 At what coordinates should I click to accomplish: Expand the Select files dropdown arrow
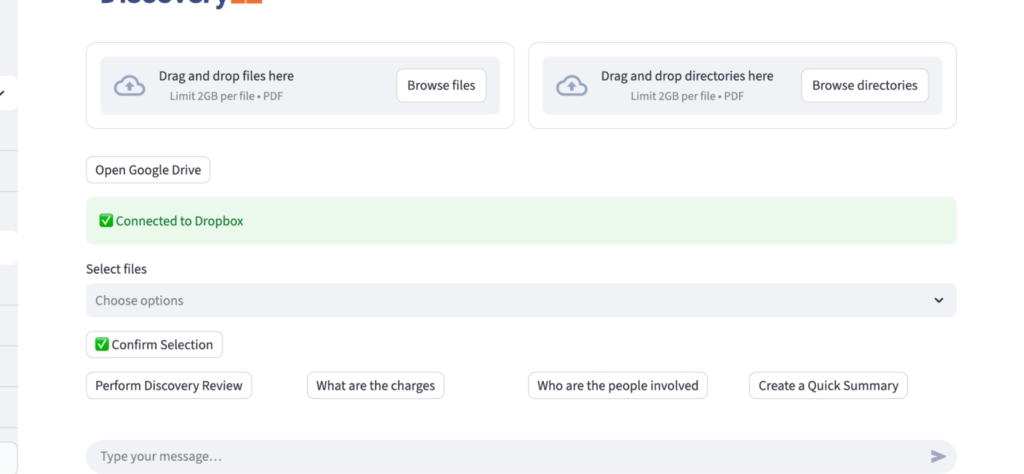coord(938,301)
